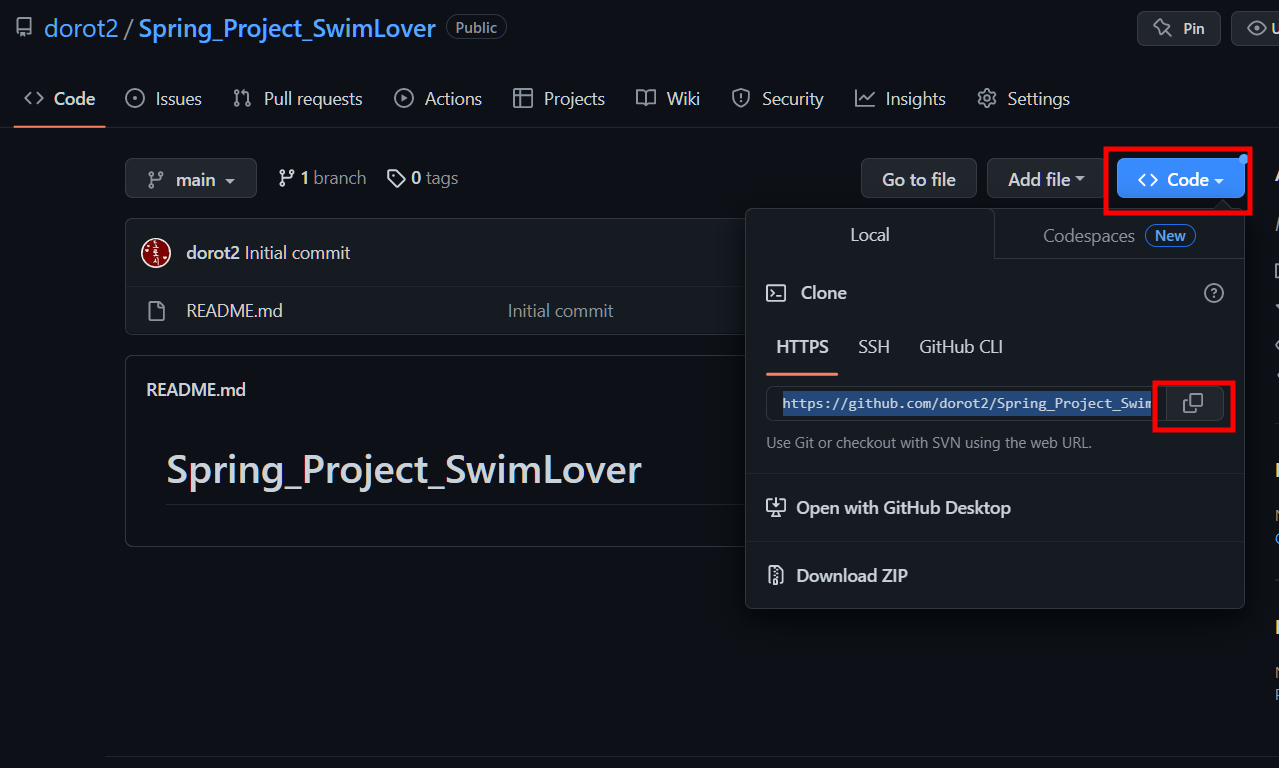Open the help question mark in Clone panel

tap(1213, 292)
